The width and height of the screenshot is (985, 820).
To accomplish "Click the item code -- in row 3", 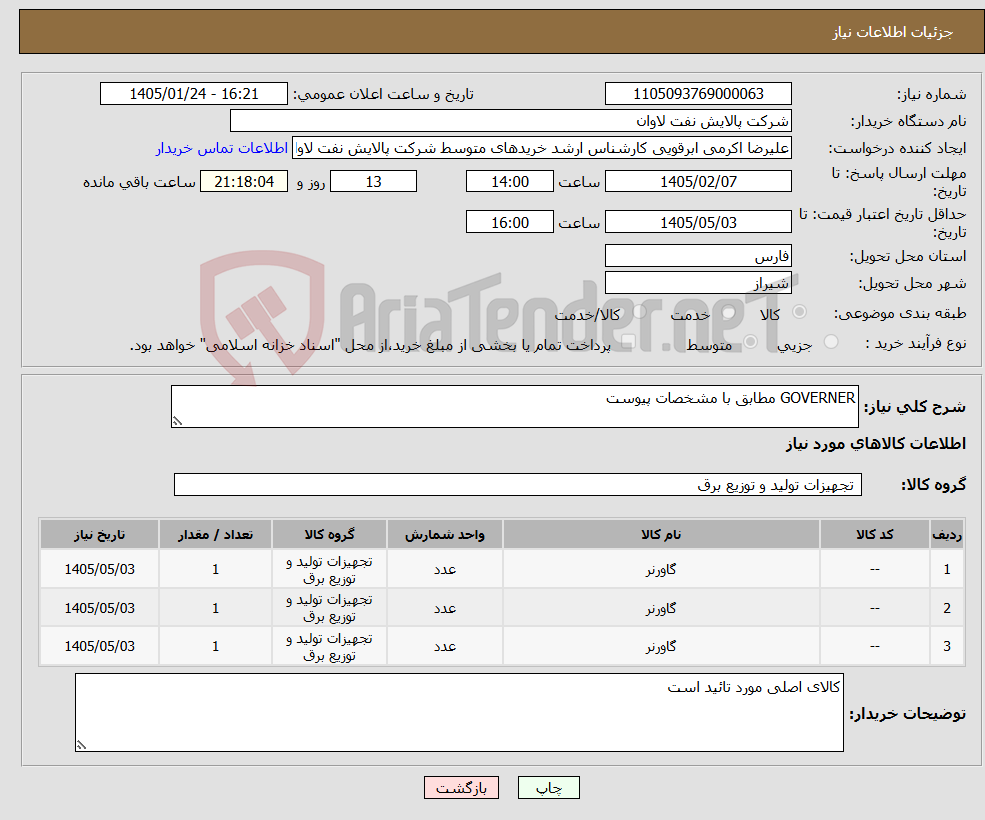I will click(874, 646).
